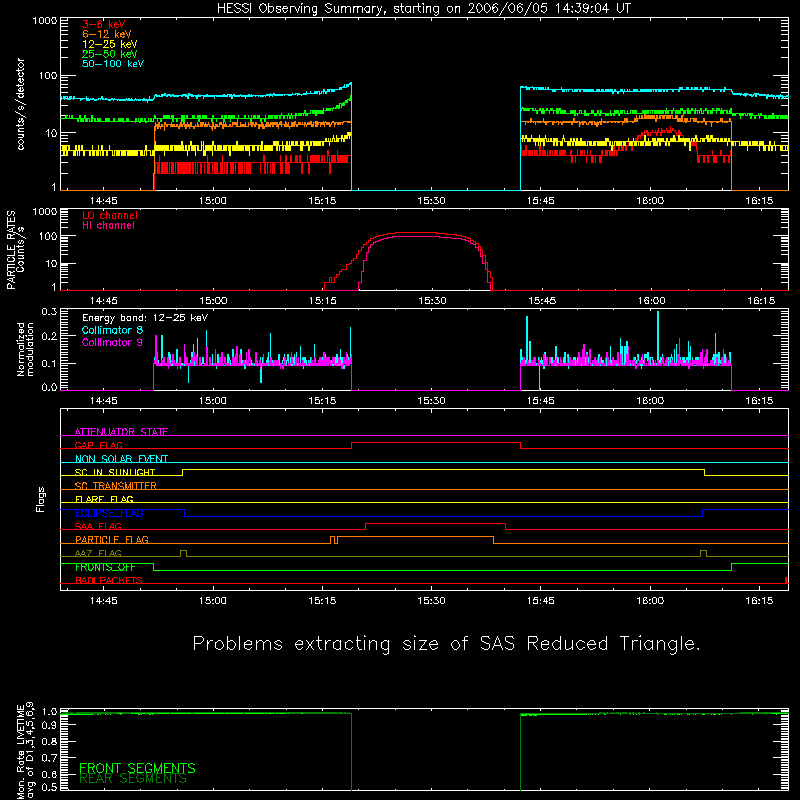This screenshot has width=800, height=800.
Task: Click the 15:30 tick label under the flags panel
Action: tap(431, 601)
